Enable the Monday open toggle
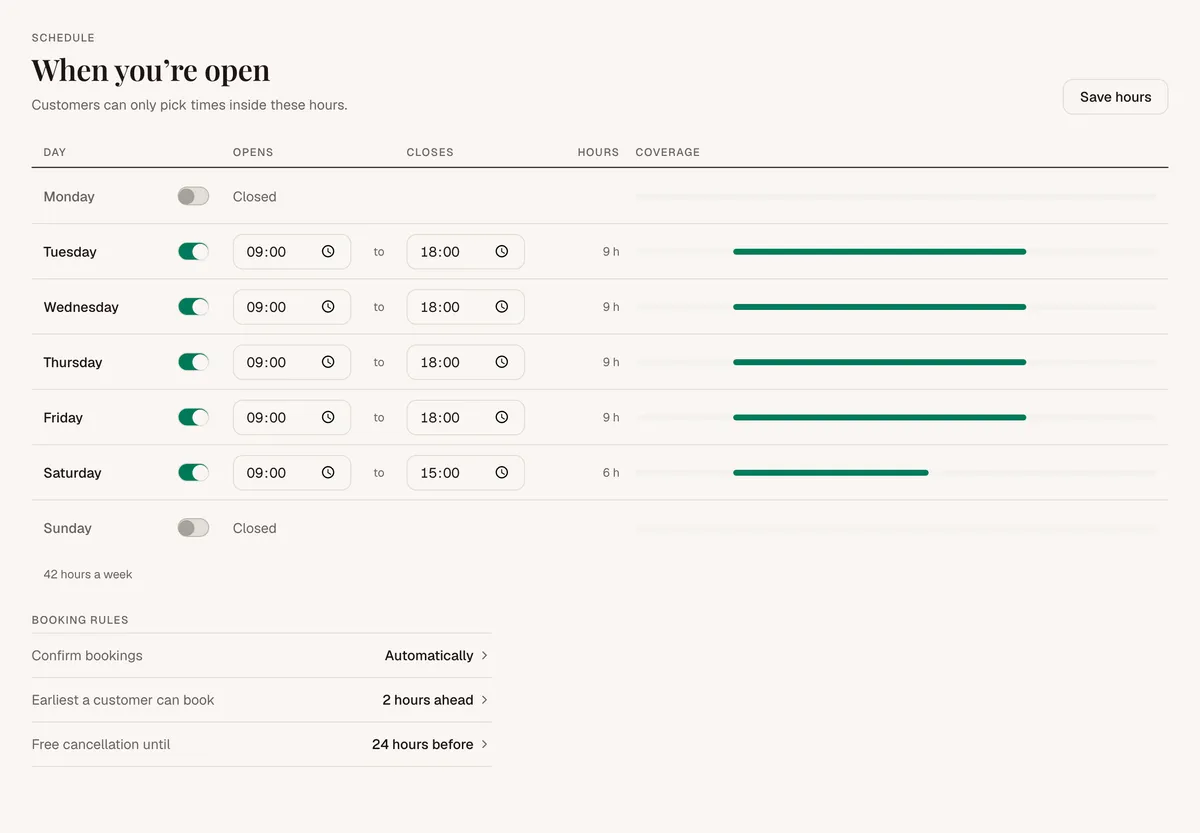 point(193,197)
